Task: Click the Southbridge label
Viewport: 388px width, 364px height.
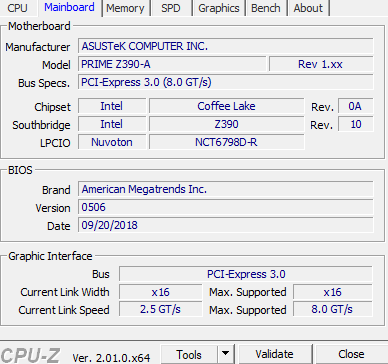Action: pos(41,125)
